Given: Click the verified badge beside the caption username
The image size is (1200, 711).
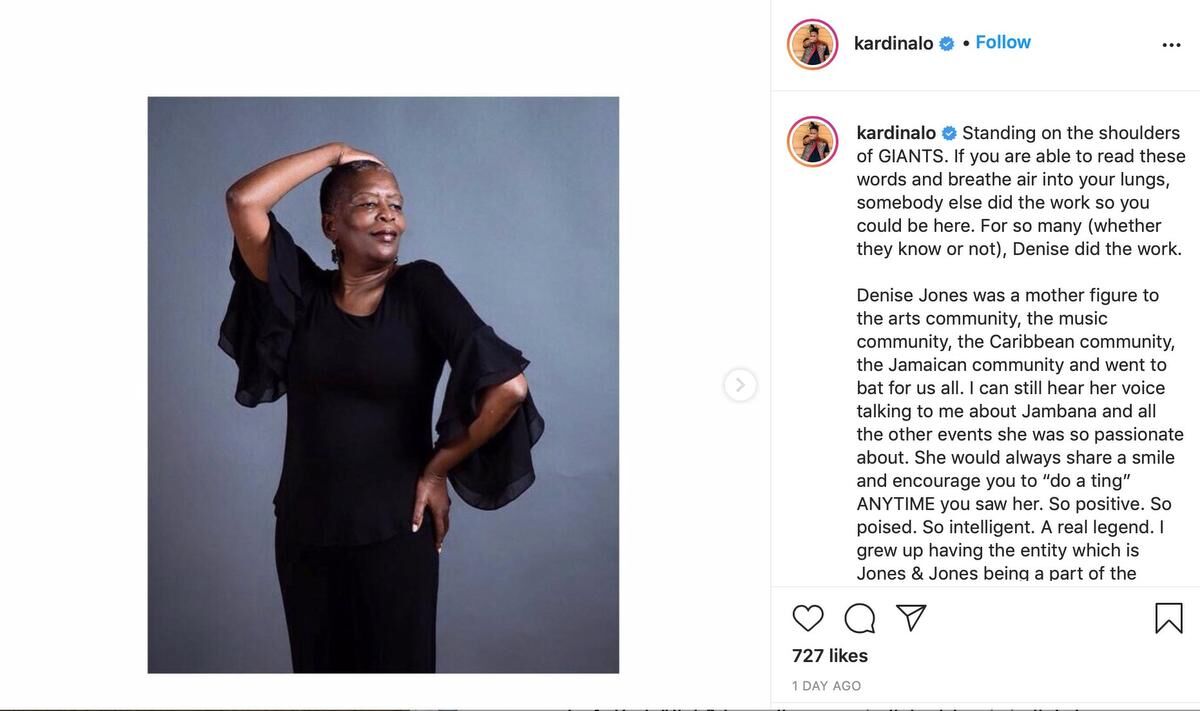Looking at the screenshot, I should [949, 133].
